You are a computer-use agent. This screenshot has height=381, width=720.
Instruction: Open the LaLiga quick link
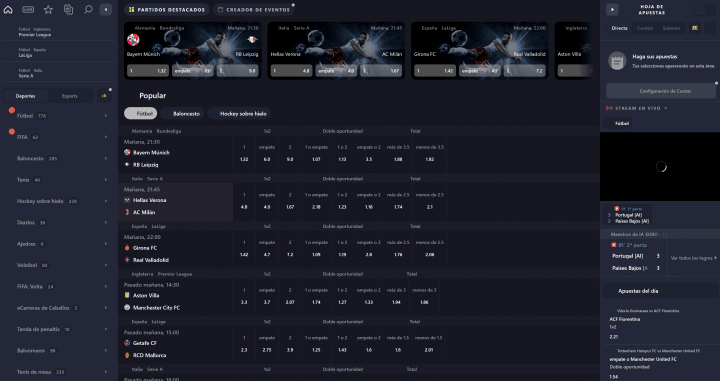tap(58, 52)
